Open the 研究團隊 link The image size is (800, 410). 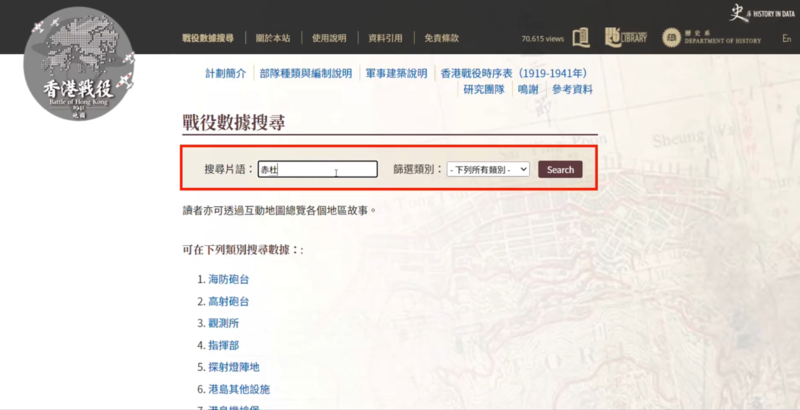coord(484,90)
